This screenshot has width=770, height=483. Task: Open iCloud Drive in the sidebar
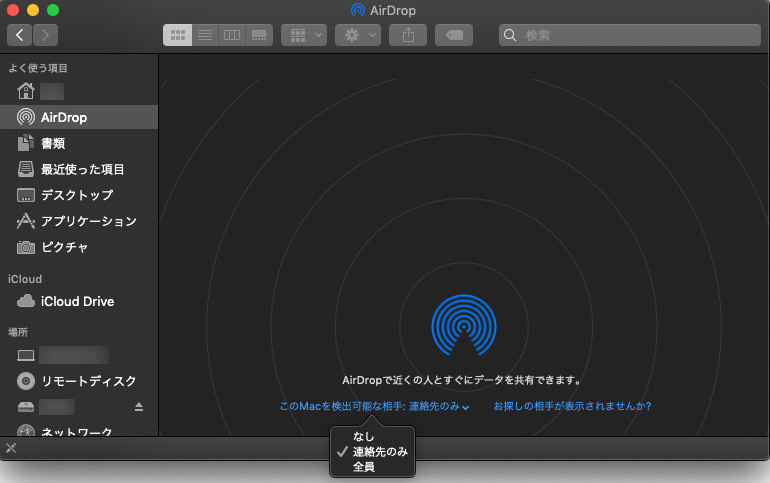[79, 301]
